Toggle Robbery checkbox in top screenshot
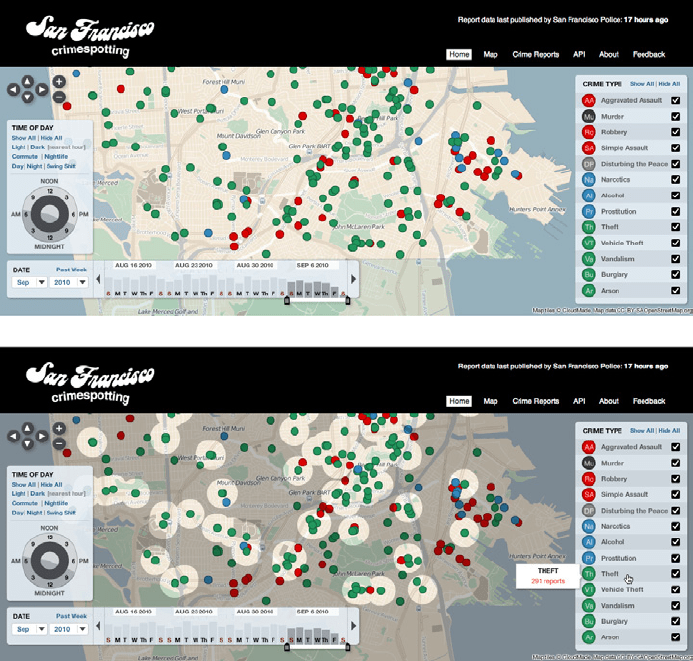This screenshot has width=693, height=661. [675, 132]
